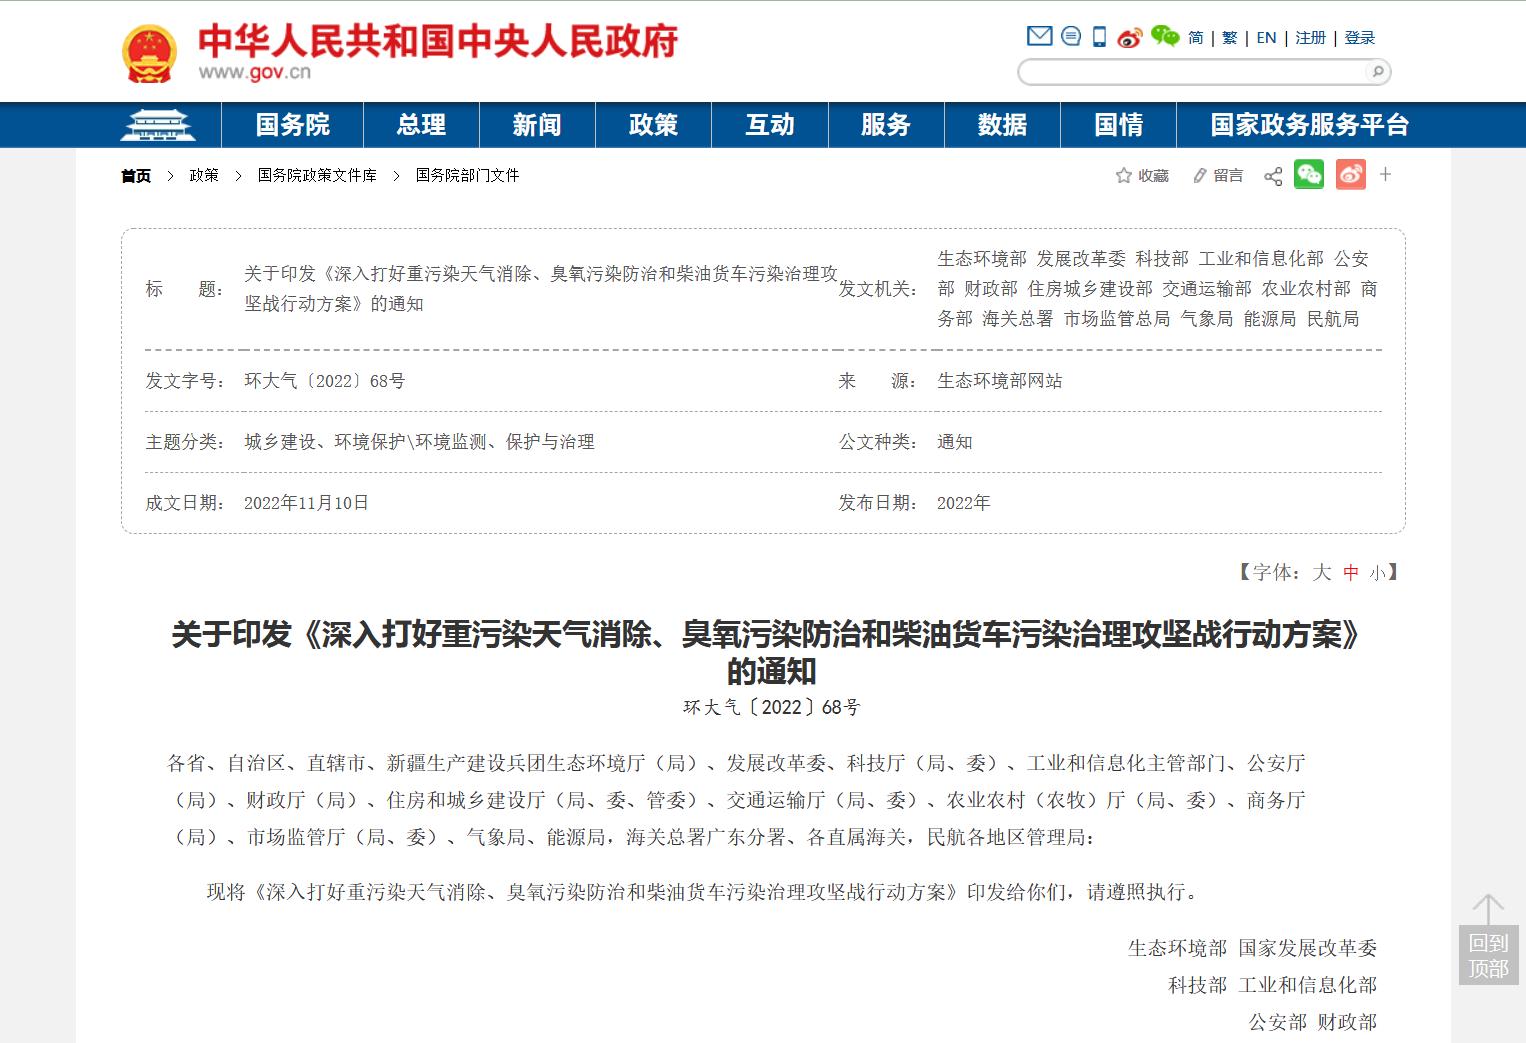Click document number 环大气〔2022〕68号 in info table

pyautogui.click(x=324, y=381)
